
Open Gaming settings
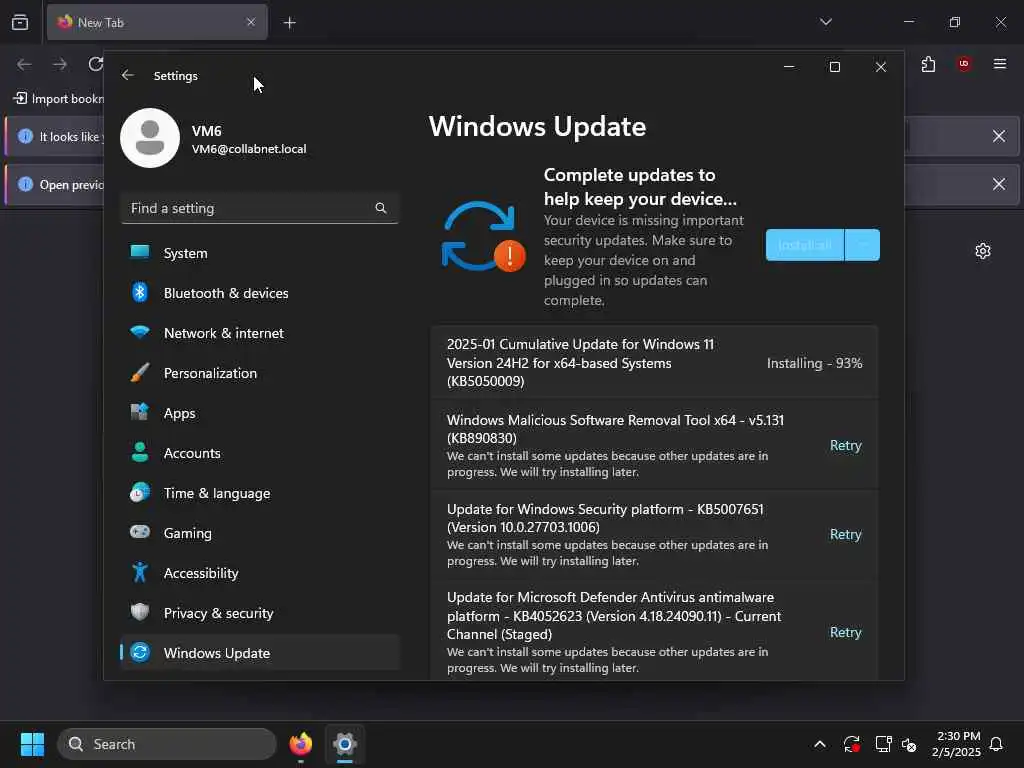click(259, 533)
